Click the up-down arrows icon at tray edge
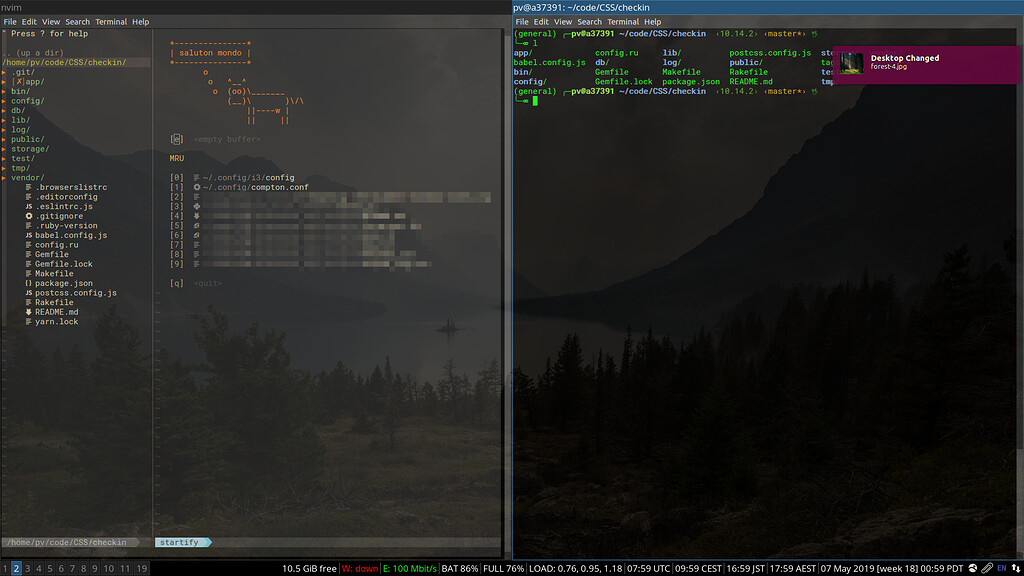This screenshot has height=576, width=1024. tap(1016, 567)
